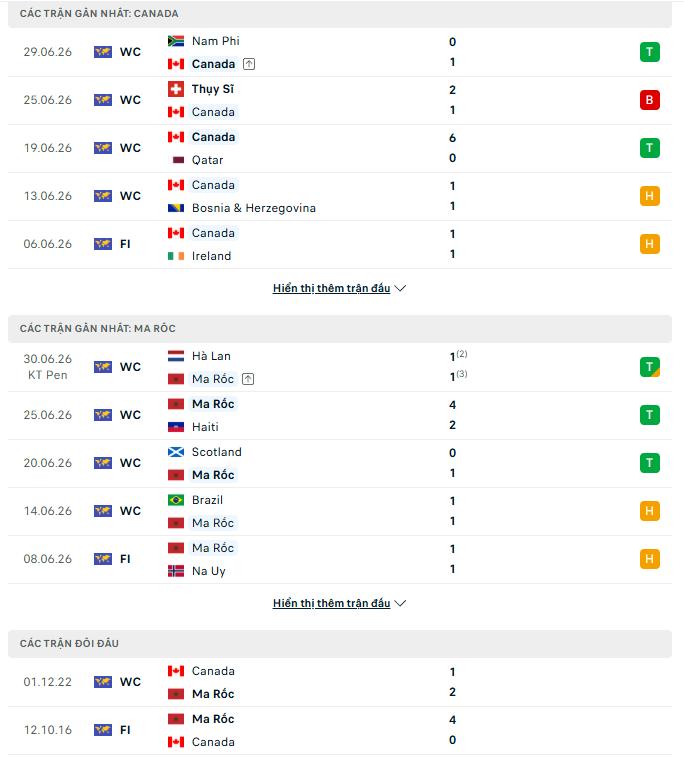Click the penalty-win T badge for Hà Lan match
684x757 pixels.
649,367
